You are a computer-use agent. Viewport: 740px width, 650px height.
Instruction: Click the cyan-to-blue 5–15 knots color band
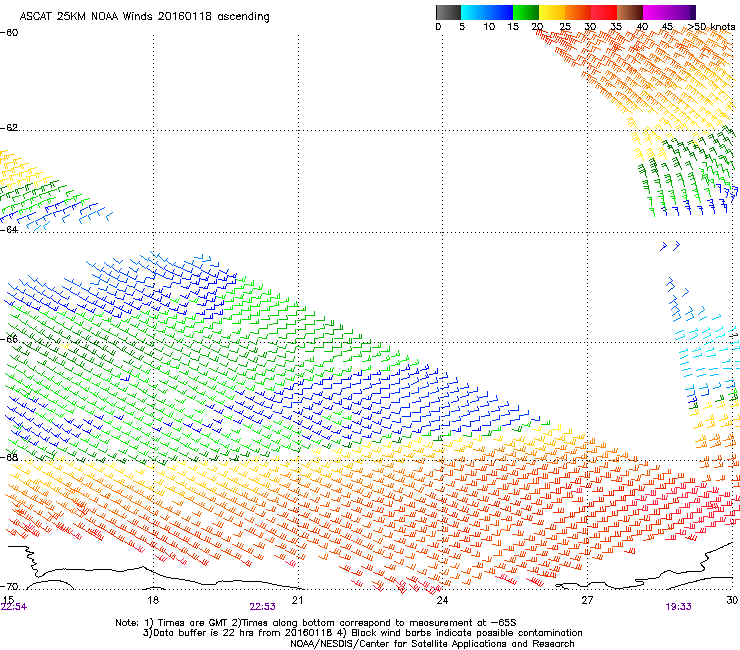click(487, 12)
